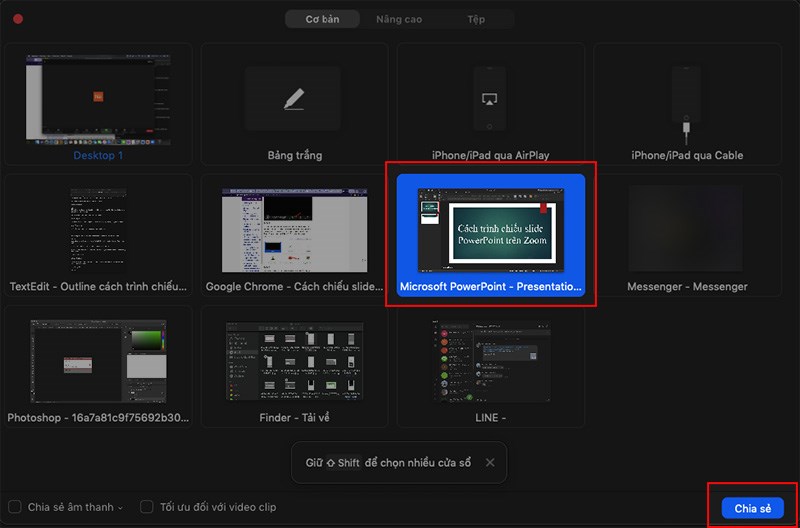Viewport: 800px width, 528px height.
Task: Pick the Google Chrome window thumbnail
Action: point(294,230)
